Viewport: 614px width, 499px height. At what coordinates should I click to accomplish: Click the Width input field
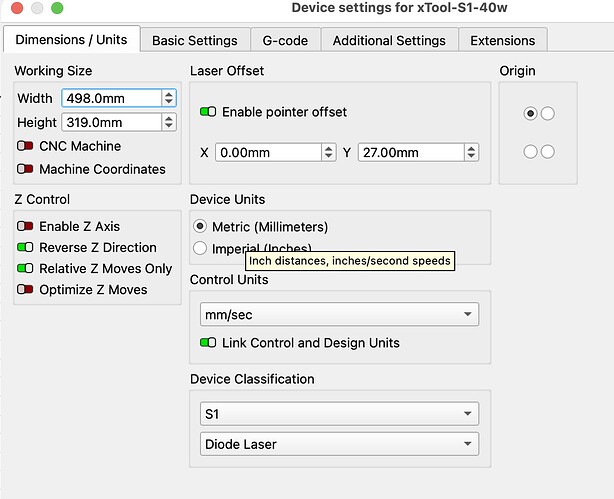click(111, 98)
